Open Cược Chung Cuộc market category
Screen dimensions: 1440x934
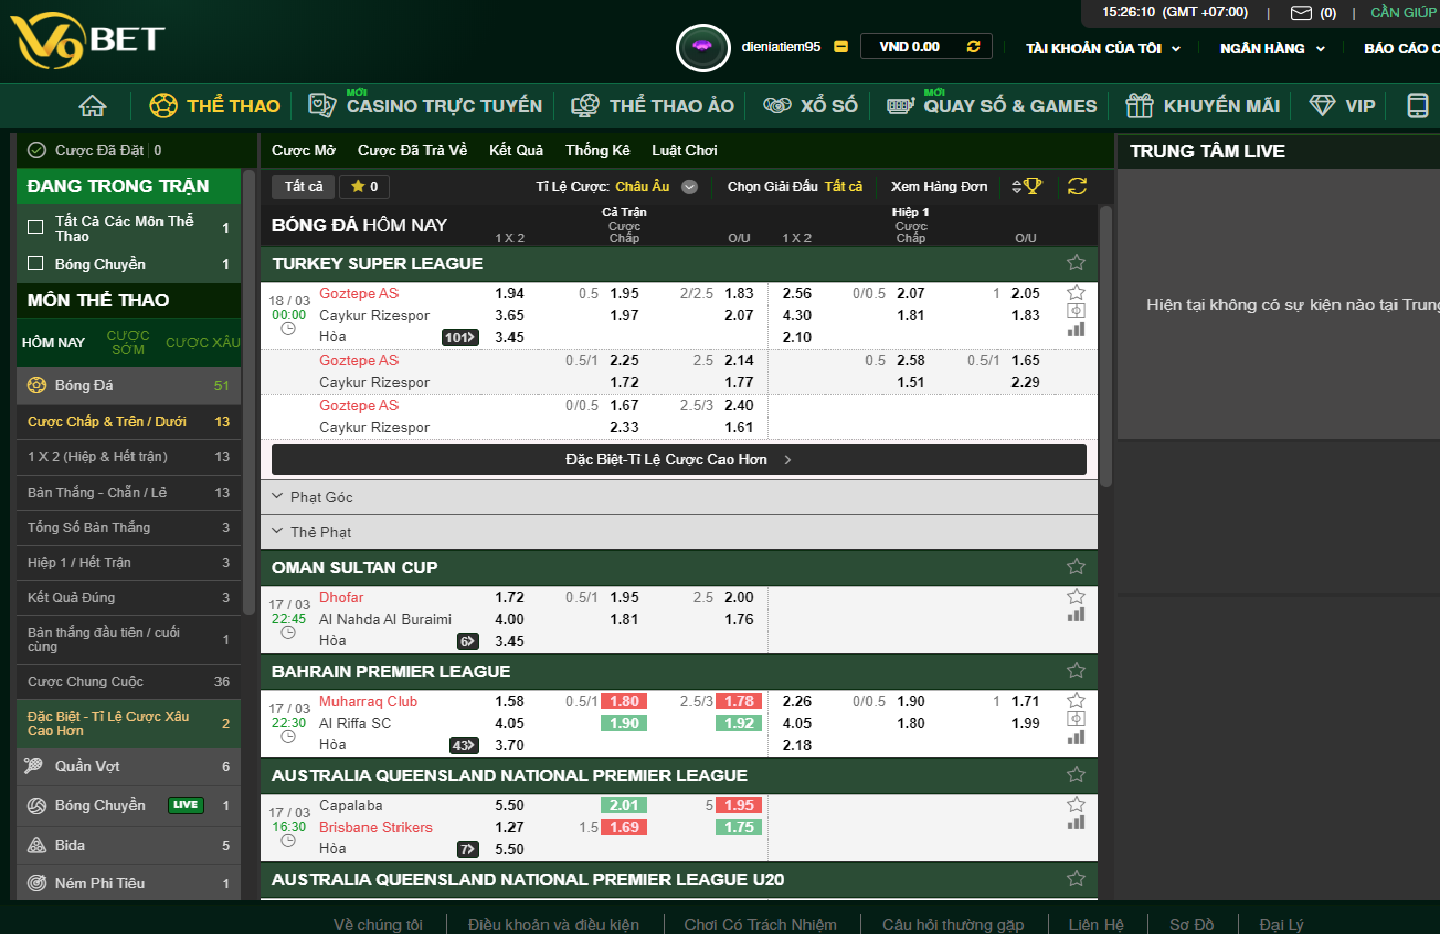pos(129,681)
